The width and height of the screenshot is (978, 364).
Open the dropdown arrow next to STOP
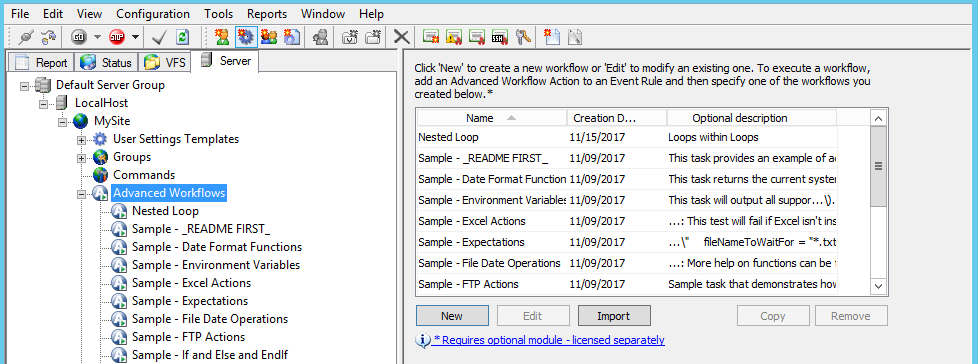click(x=135, y=37)
